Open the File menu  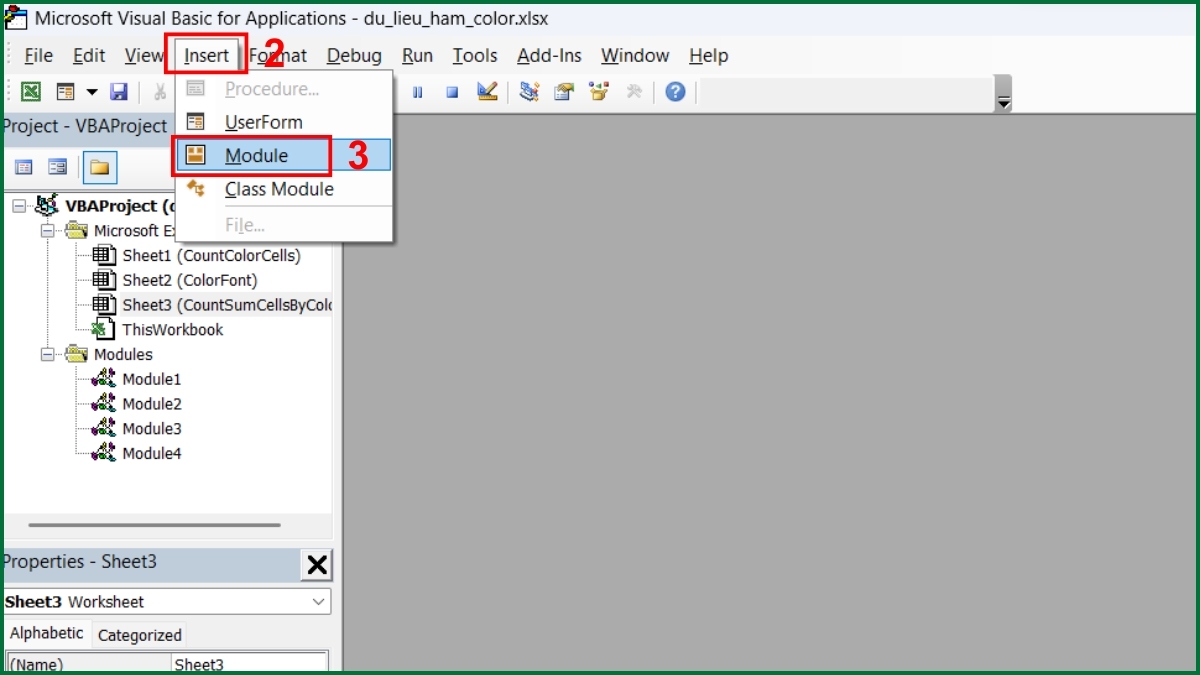(38, 56)
